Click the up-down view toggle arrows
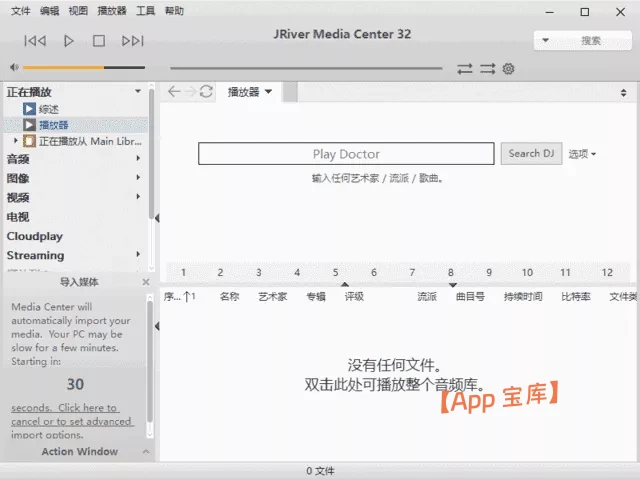The image size is (640, 480). pyautogui.click(x=623, y=93)
